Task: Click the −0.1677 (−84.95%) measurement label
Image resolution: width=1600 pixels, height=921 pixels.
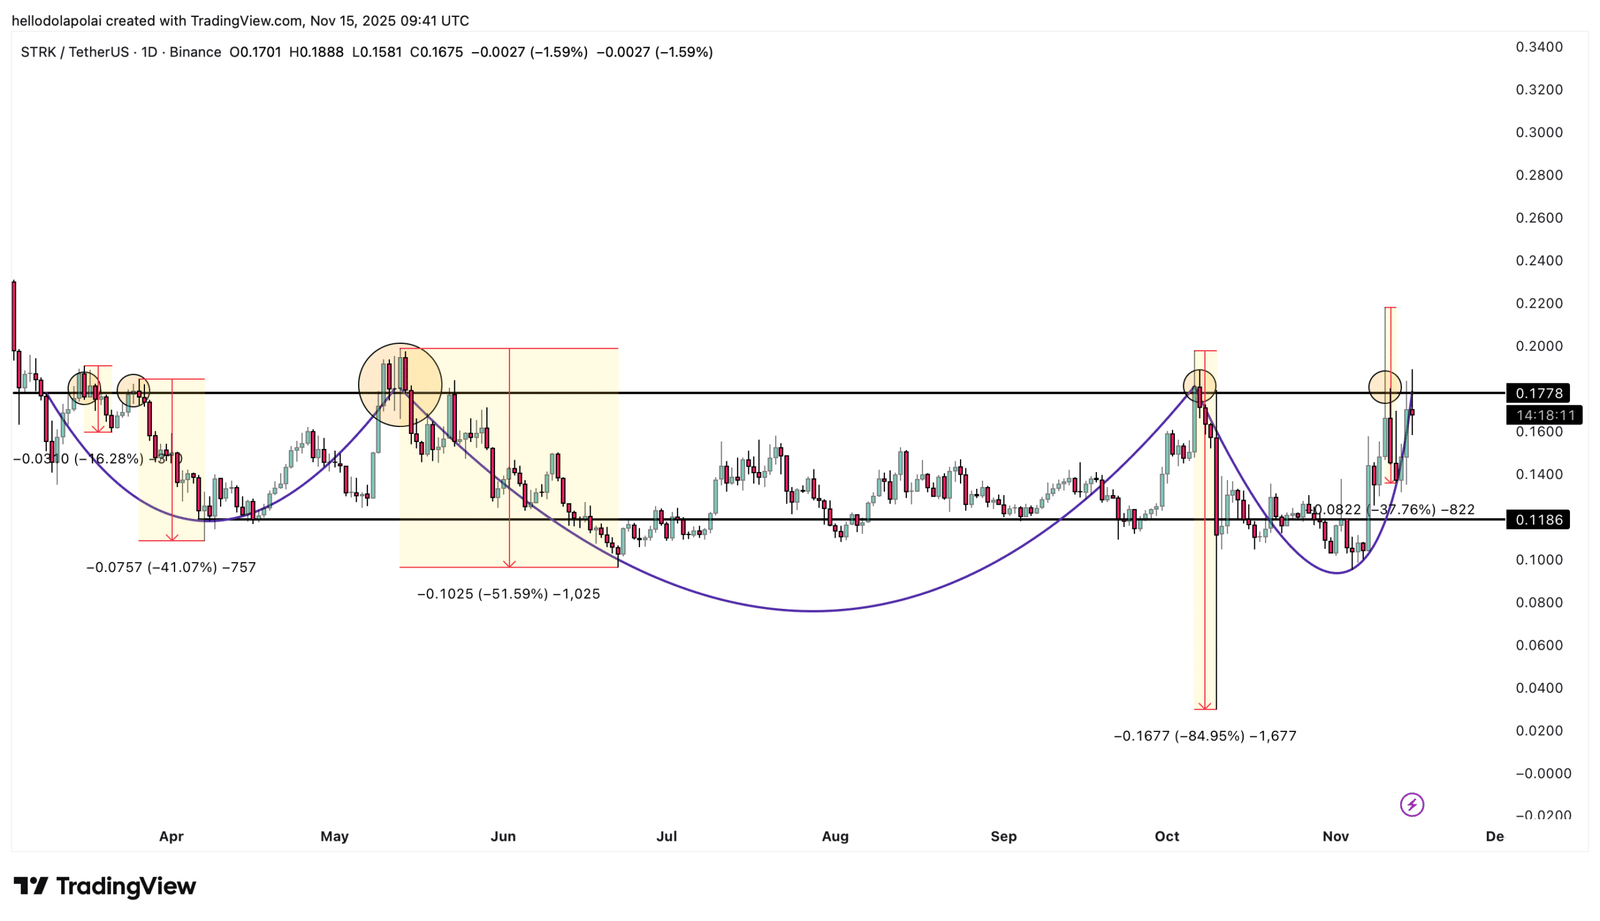Action: tap(1205, 736)
